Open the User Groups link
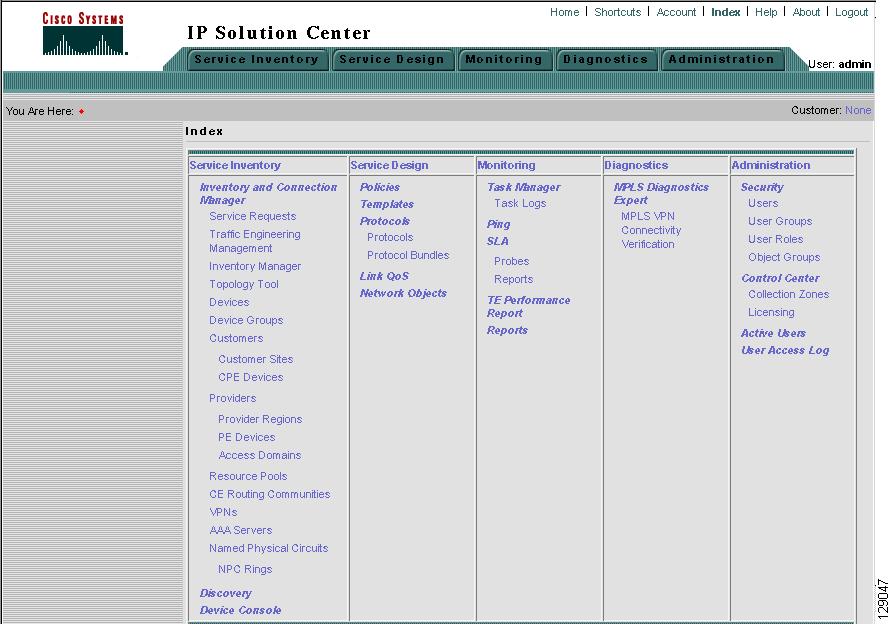 (780, 221)
